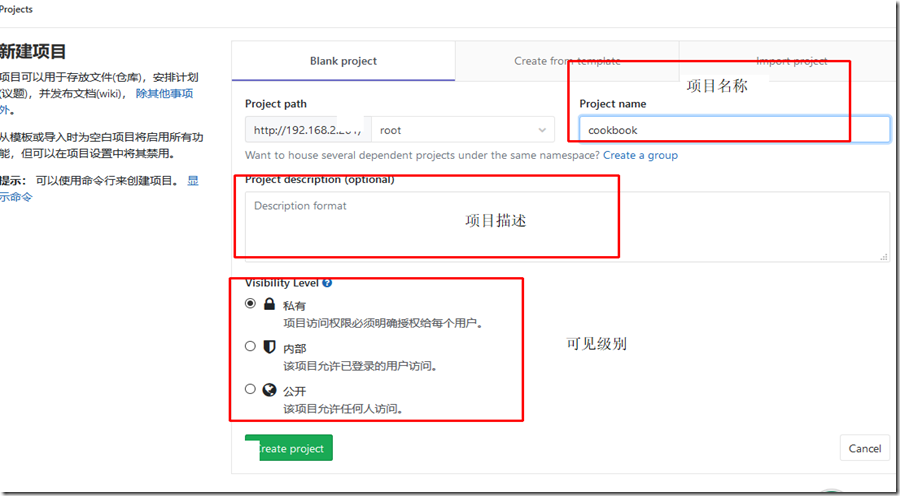Image resolution: width=900 pixels, height=496 pixels.
Task: Switch to the Import project tab
Action: point(791,61)
